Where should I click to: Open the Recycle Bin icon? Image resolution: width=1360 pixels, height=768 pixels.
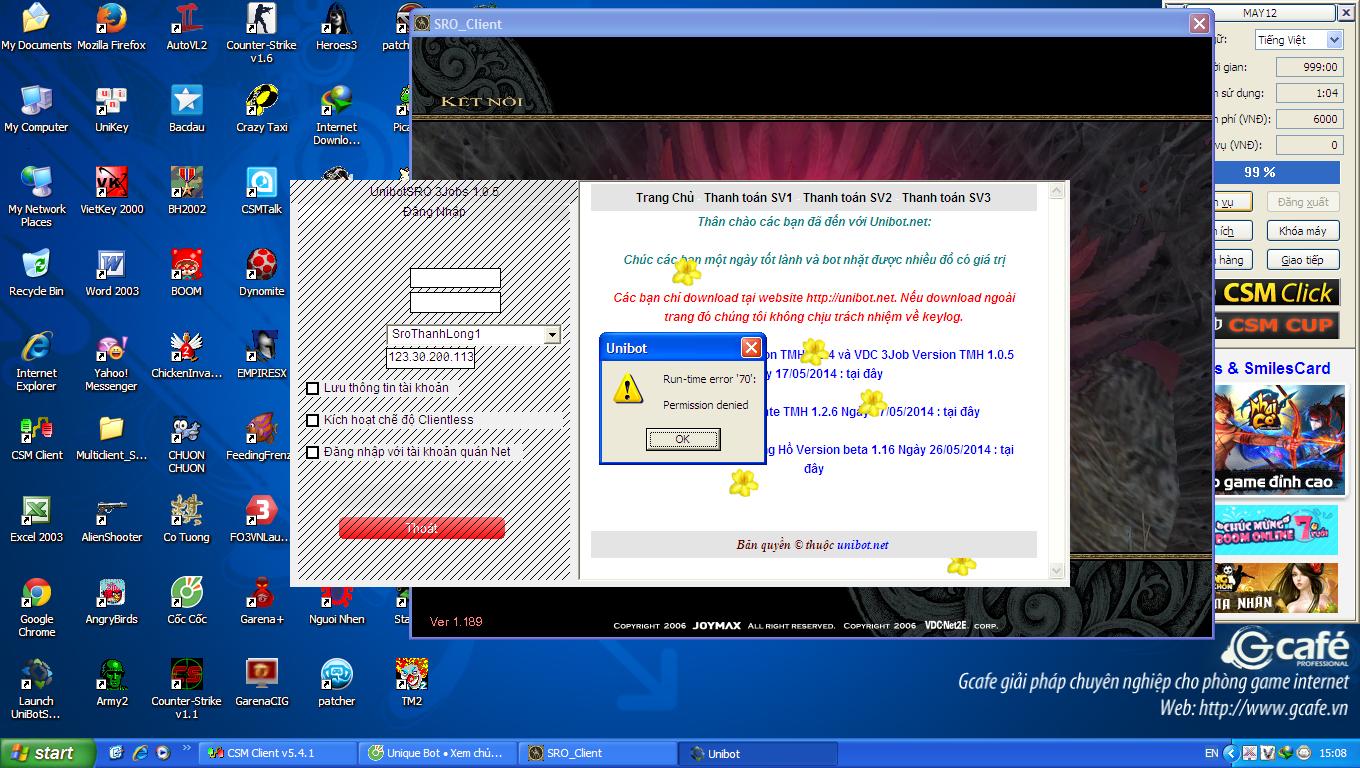[x=36, y=273]
